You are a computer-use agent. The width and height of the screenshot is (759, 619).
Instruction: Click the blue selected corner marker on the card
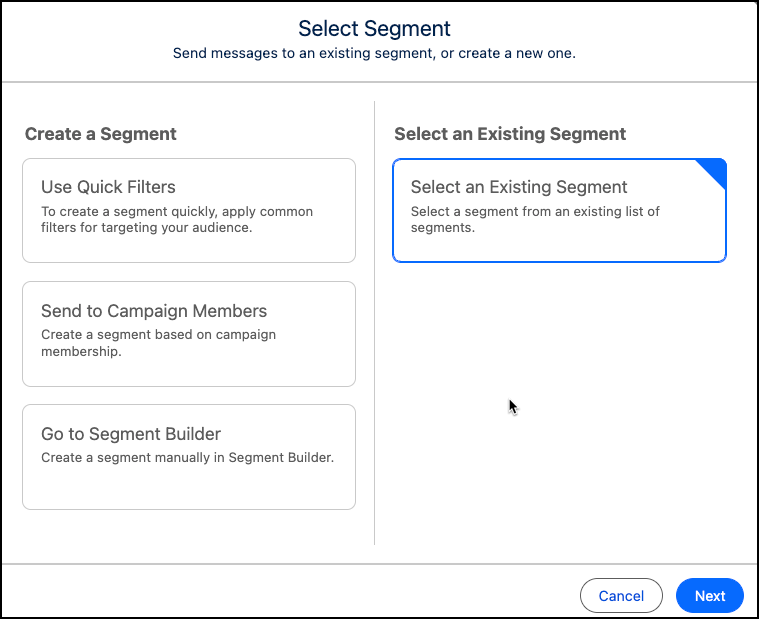(x=714, y=171)
